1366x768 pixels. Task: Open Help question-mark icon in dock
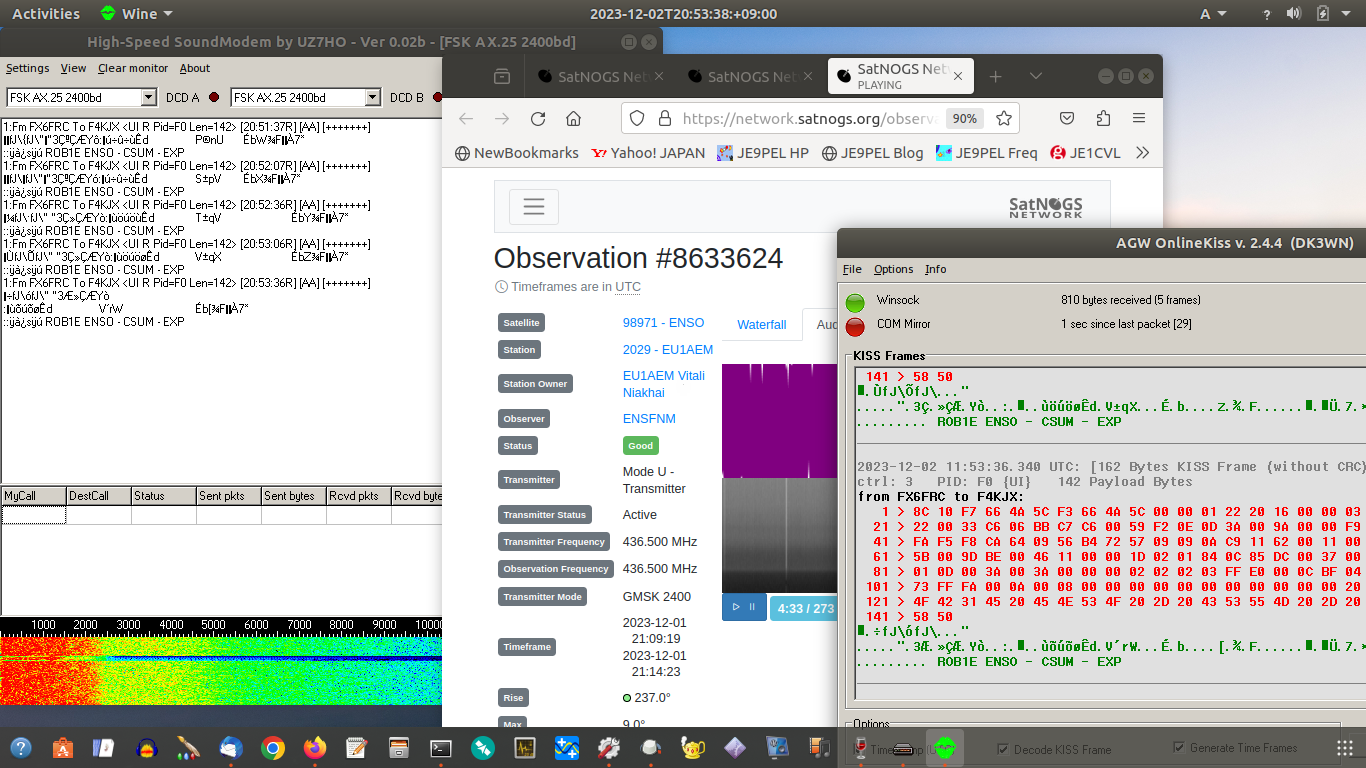point(20,747)
